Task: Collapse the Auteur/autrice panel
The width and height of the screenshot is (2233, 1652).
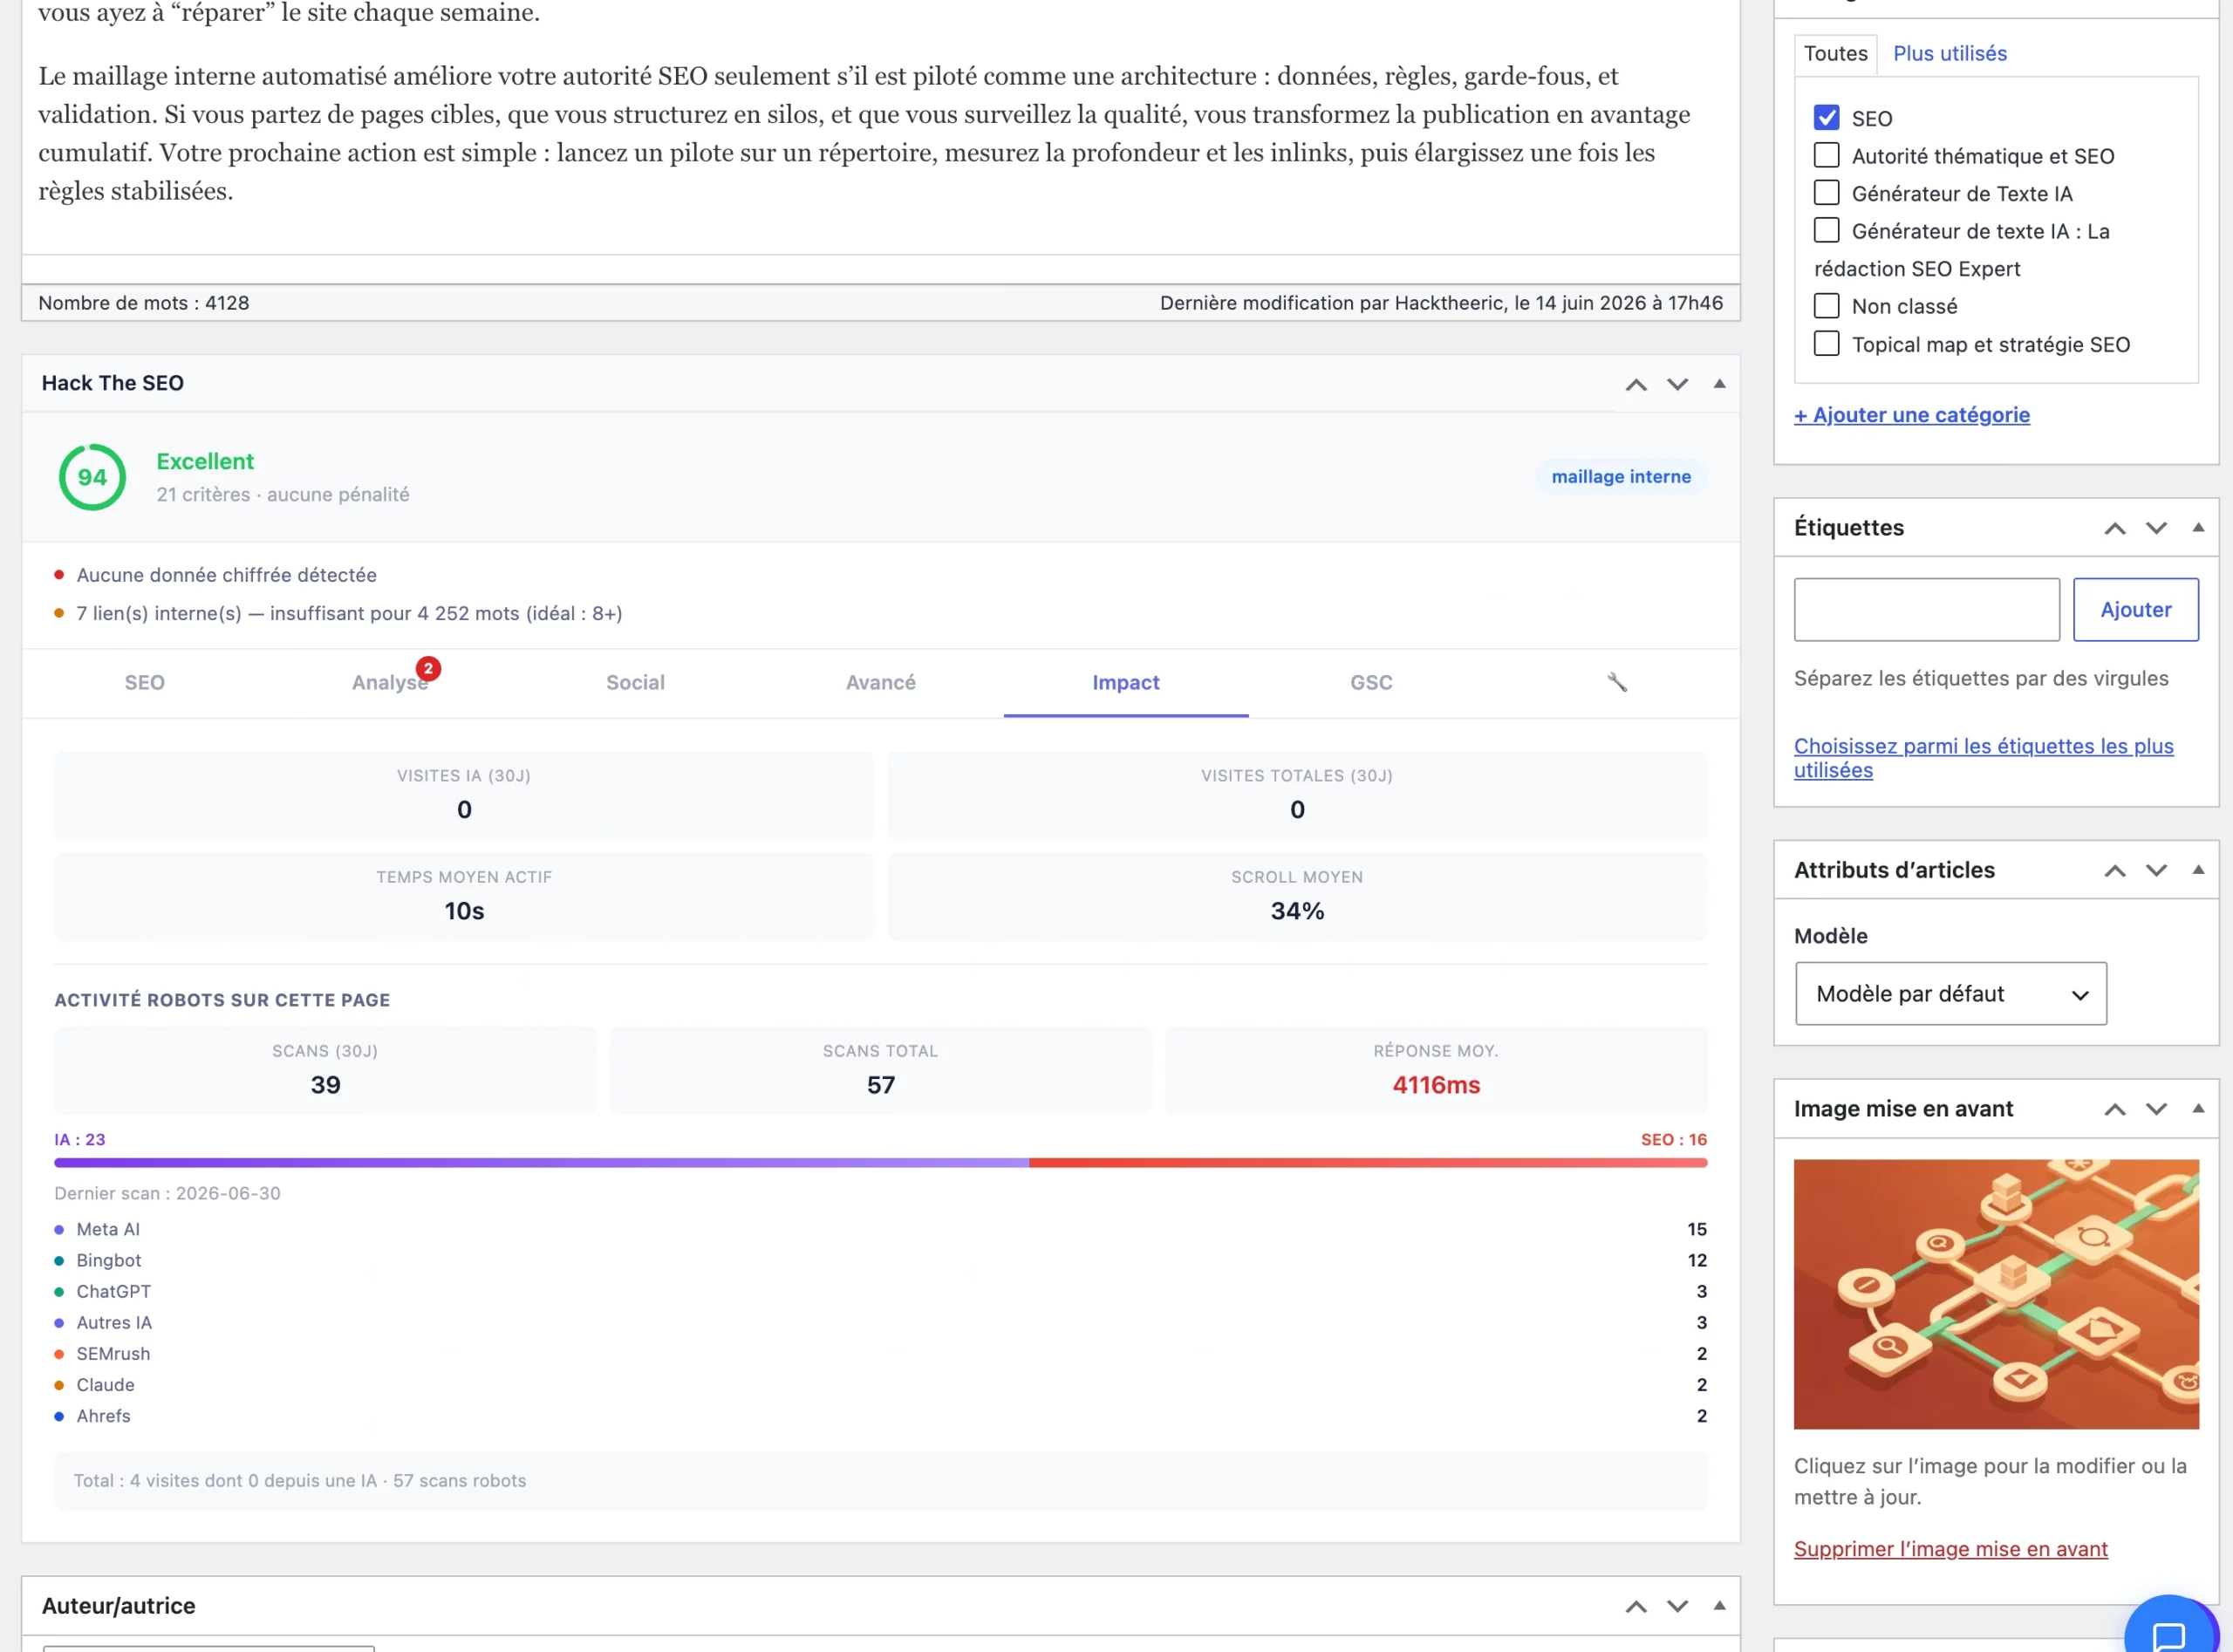Action: (x=1719, y=1606)
